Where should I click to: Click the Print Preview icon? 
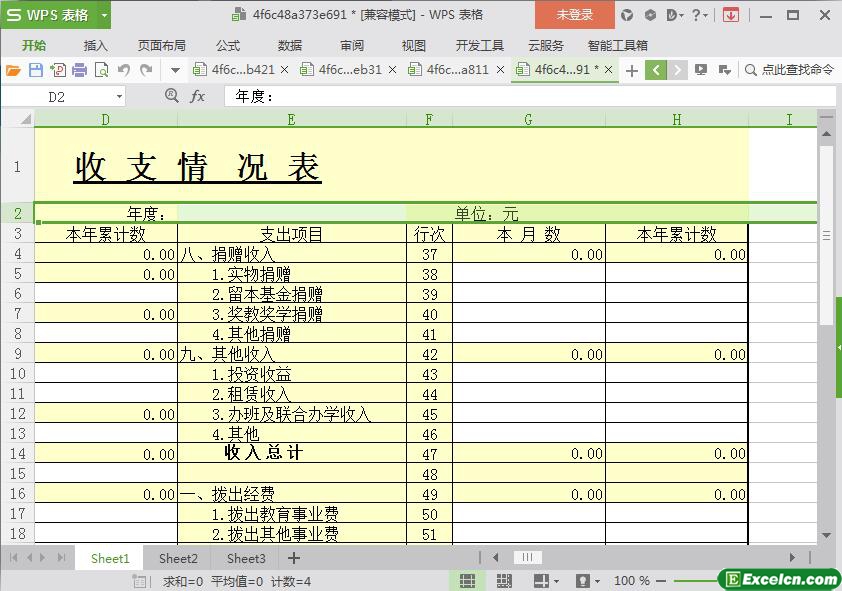coord(101,70)
